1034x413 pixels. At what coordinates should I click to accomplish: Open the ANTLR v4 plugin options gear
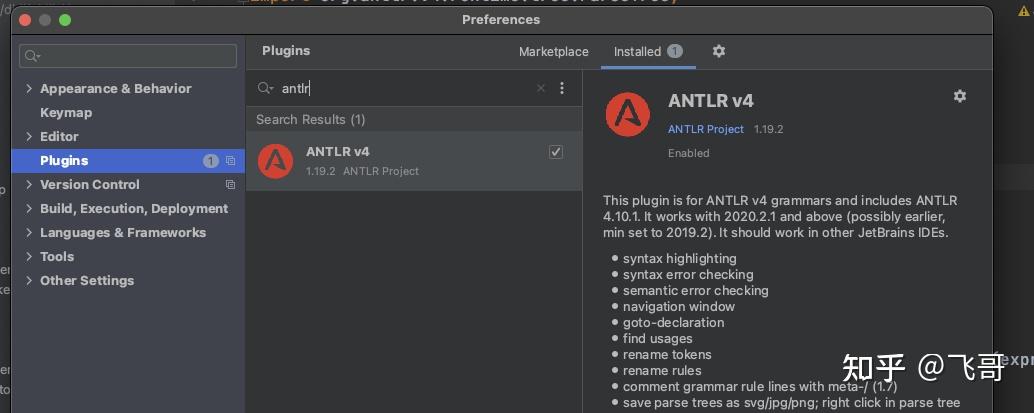point(960,96)
